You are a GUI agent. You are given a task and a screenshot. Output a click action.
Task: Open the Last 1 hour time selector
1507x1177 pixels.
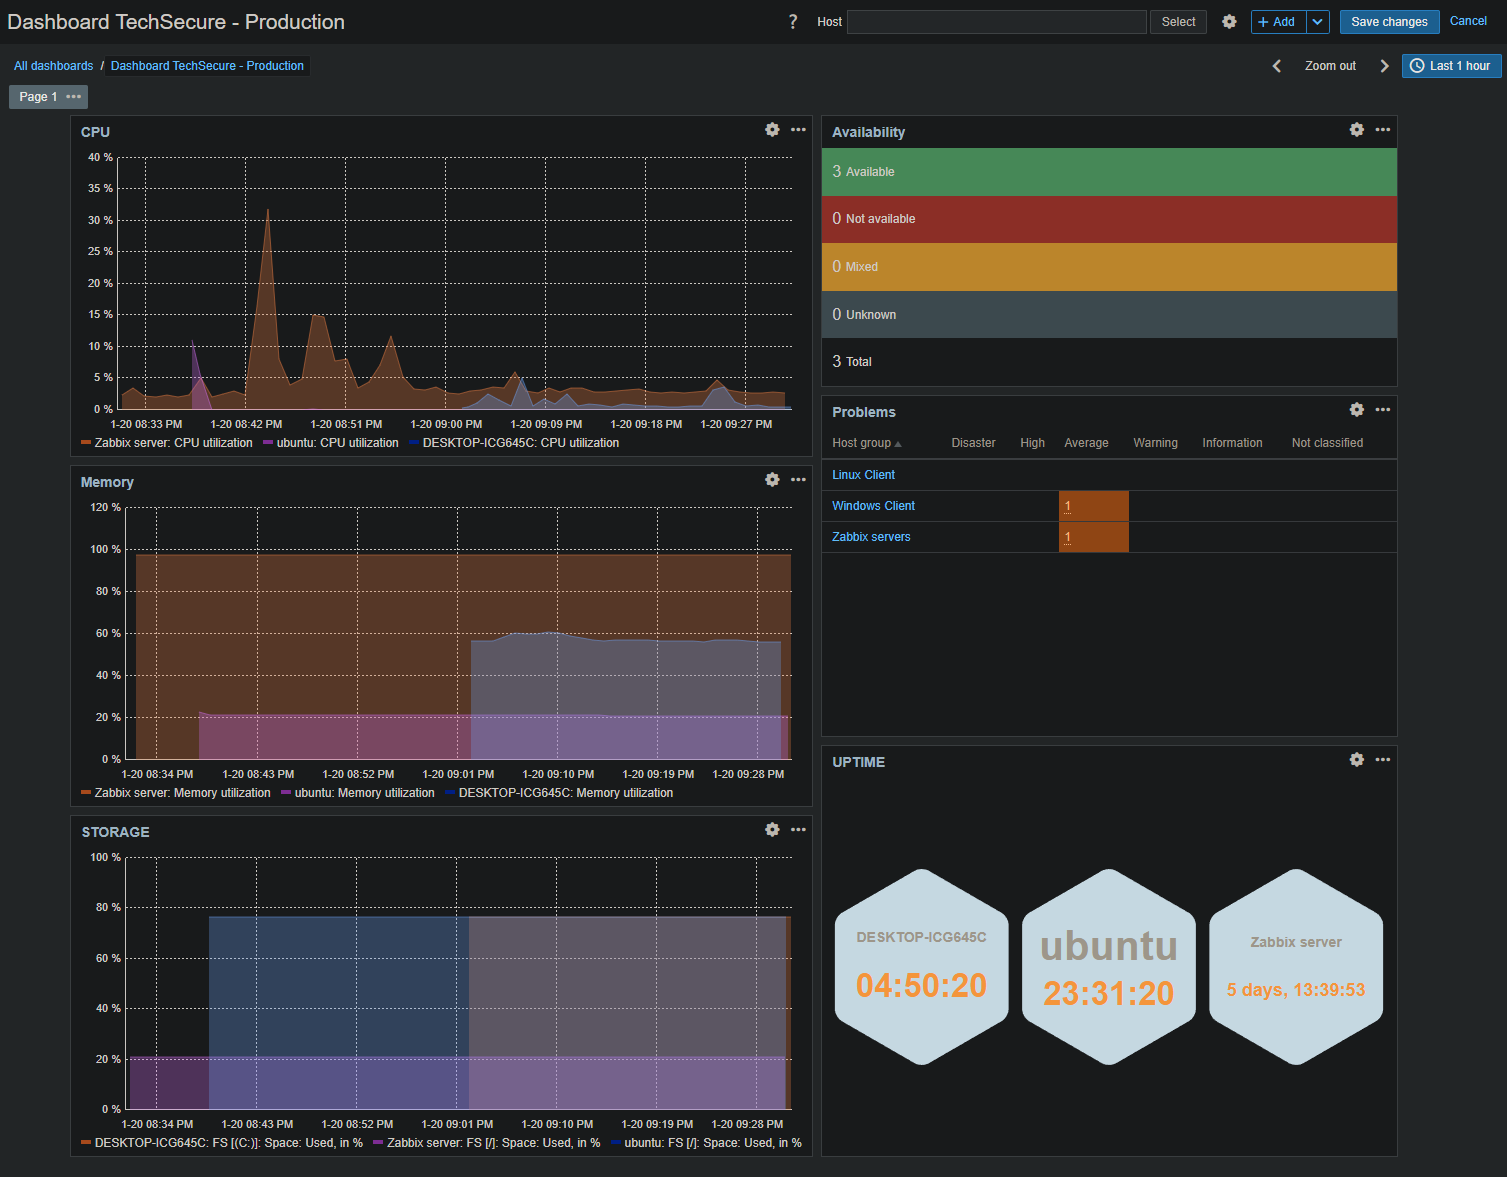pos(1451,66)
